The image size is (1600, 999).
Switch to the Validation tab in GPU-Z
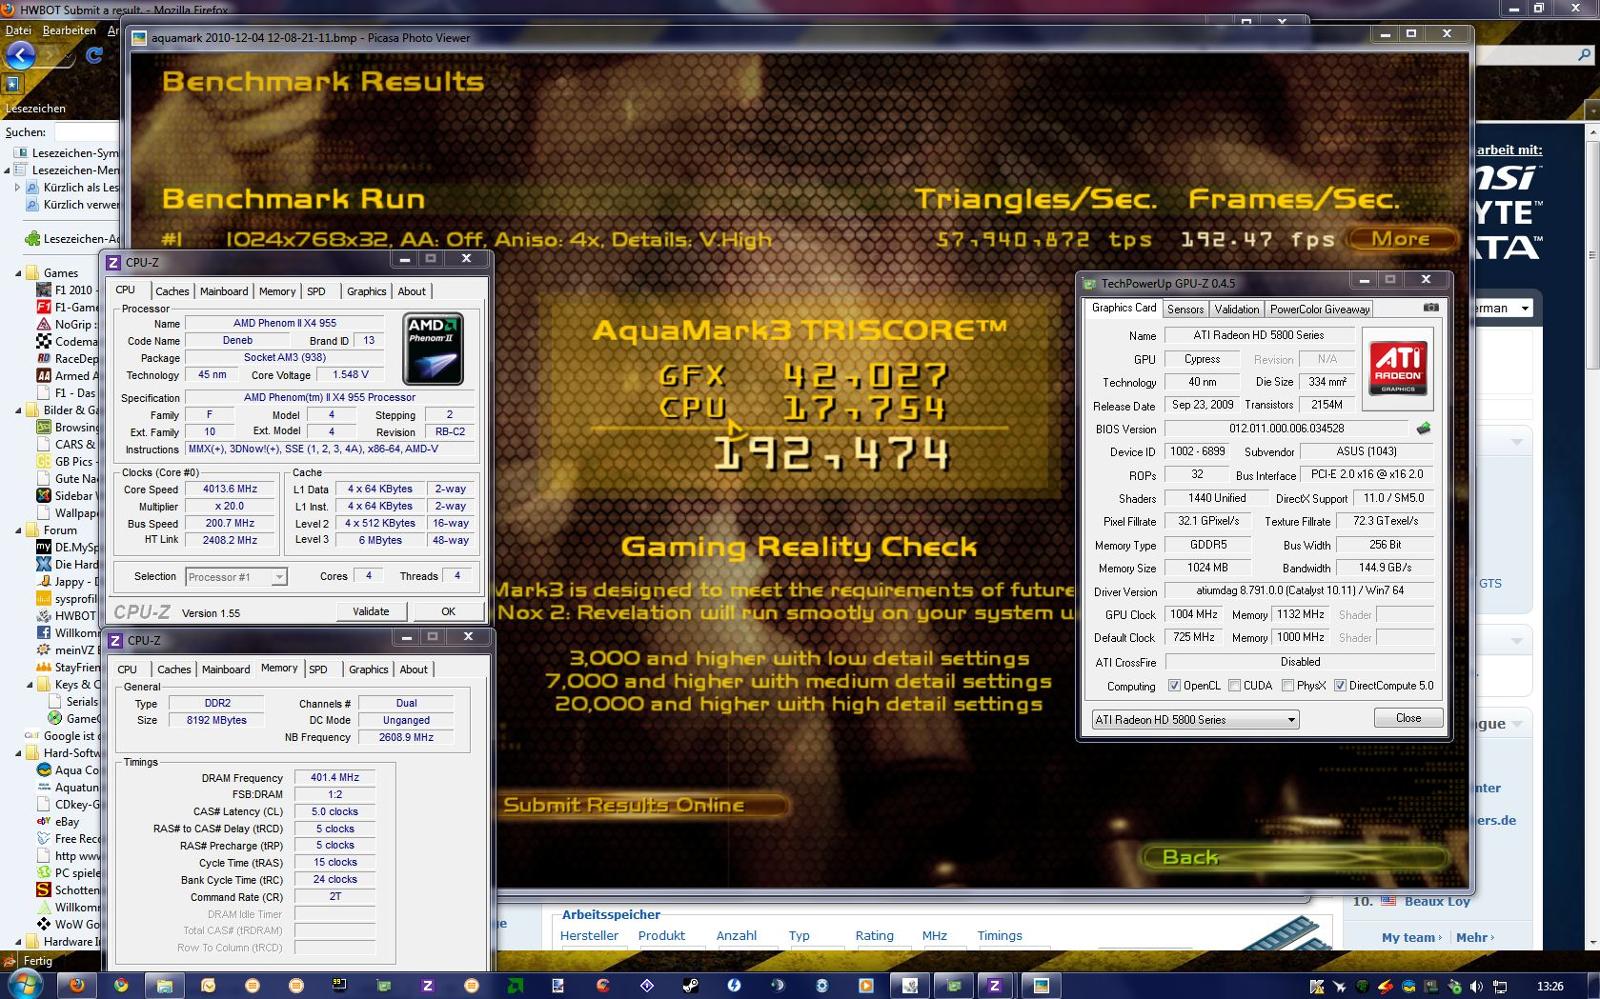coord(1237,310)
